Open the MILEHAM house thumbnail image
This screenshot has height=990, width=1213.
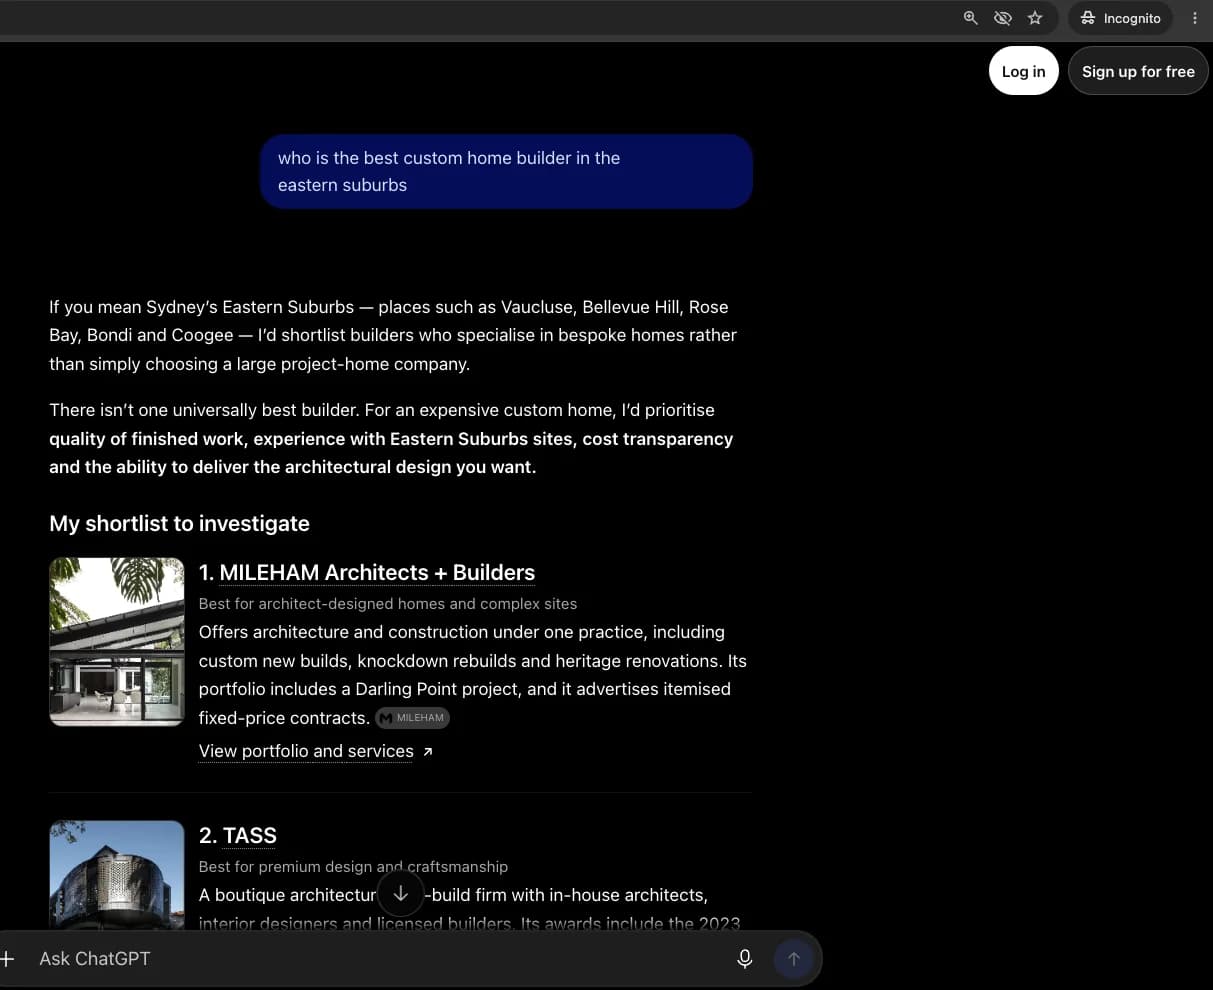117,642
